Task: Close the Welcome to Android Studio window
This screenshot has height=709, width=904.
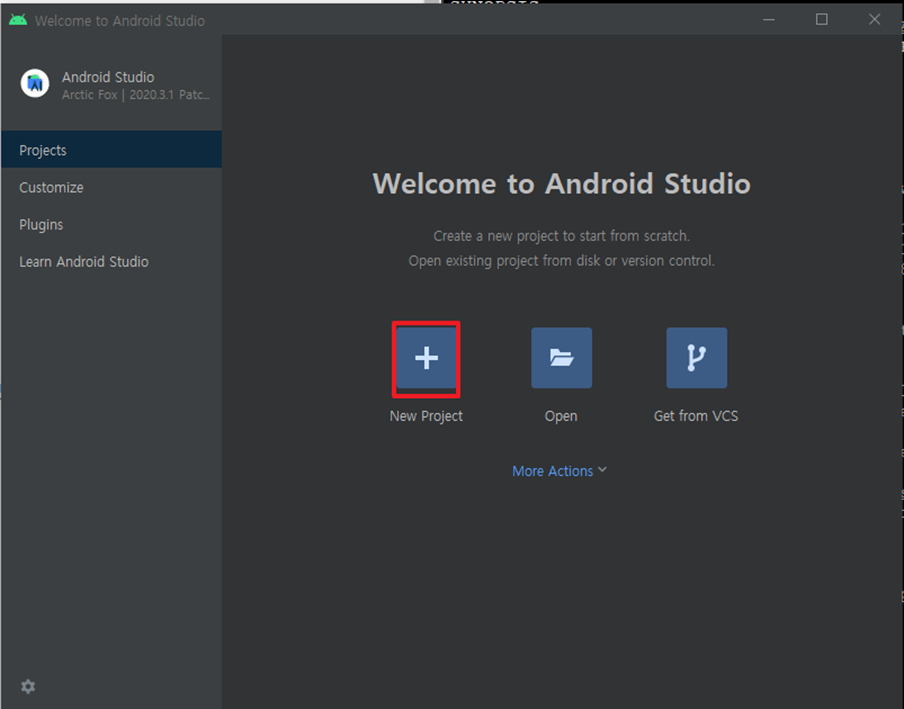Action: pos(875,20)
